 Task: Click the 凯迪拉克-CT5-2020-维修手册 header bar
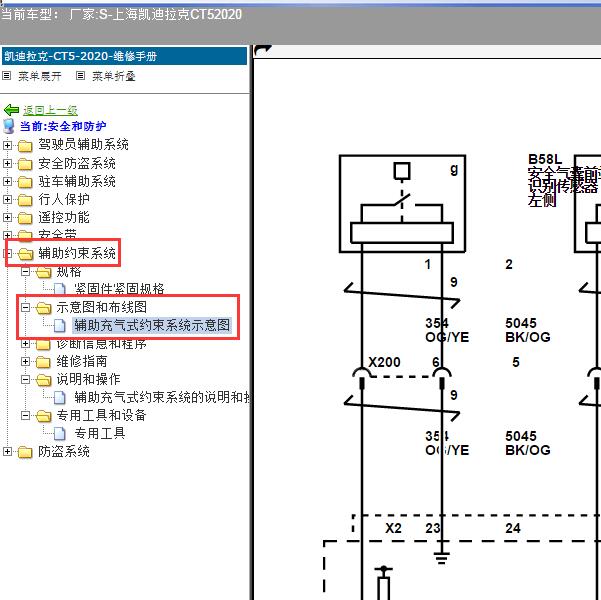click(x=125, y=56)
